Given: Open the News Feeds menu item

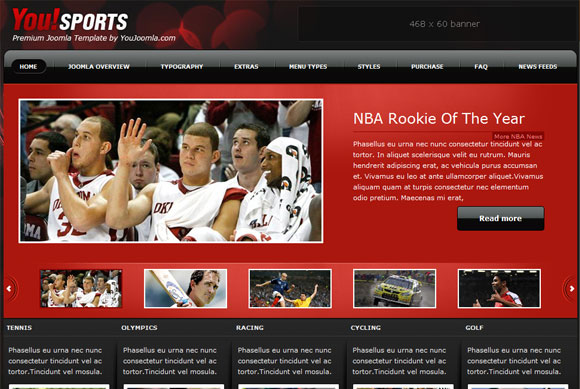Looking at the screenshot, I should 537,67.
